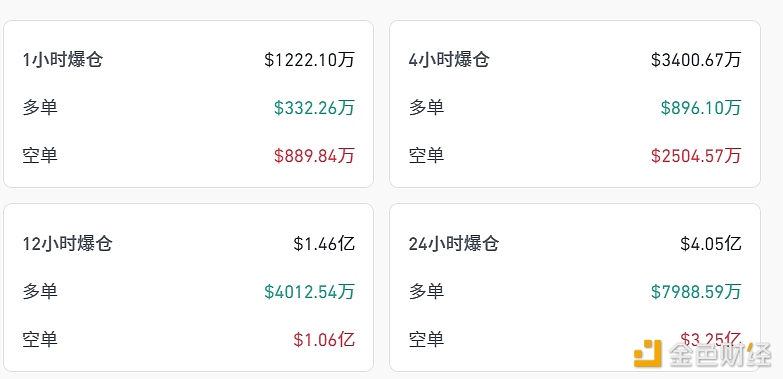783x379 pixels.
Task: Click 空单 label in the 24小时爆仓 card
Action: click(x=426, y=340)
